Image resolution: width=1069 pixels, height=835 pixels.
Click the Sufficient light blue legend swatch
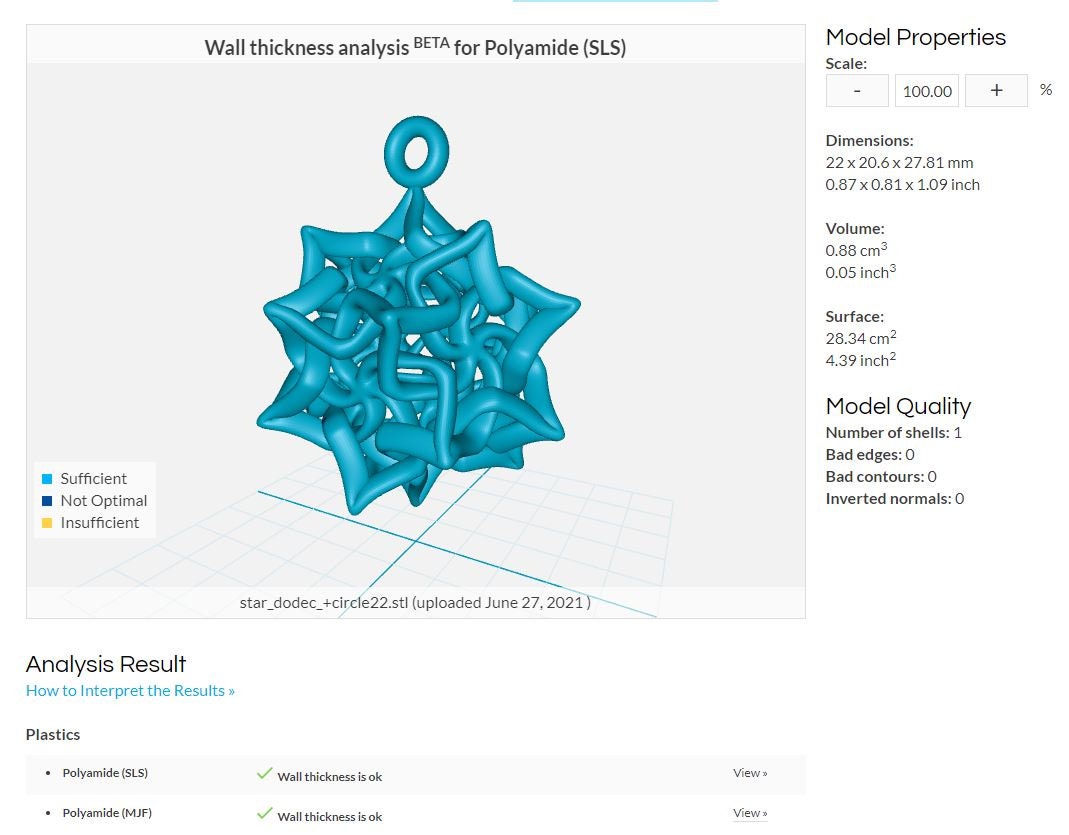tap(47, 479)
